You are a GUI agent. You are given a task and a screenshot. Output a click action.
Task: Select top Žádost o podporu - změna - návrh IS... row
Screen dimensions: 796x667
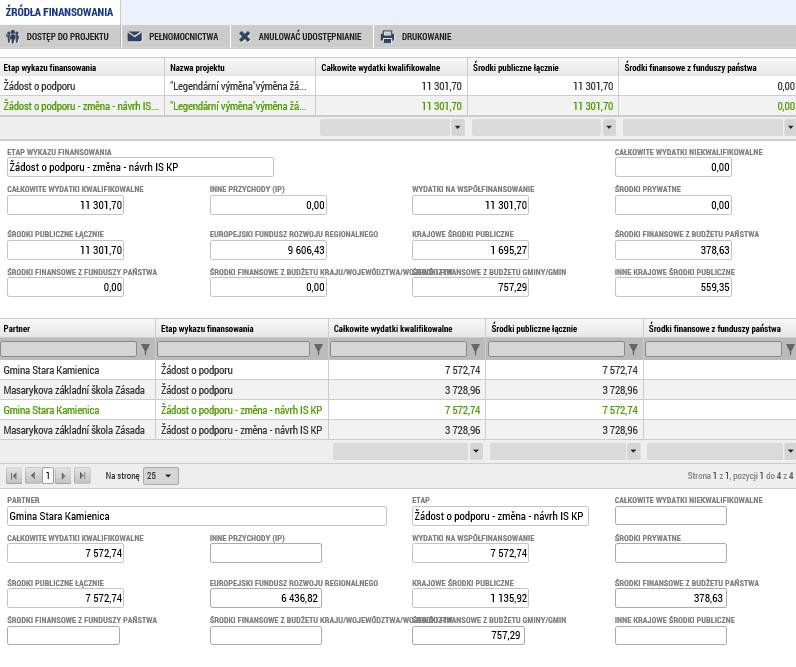(x=398, y=106)
